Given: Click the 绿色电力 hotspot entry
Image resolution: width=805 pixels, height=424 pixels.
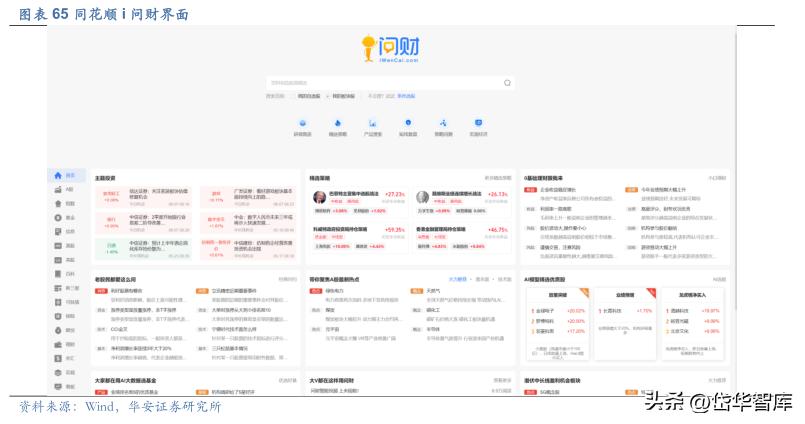Looking at the screenshot, I should click(334, 291).
